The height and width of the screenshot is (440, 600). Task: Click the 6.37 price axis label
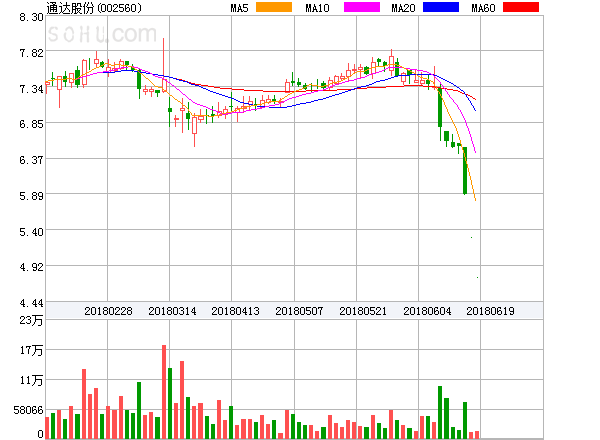[31, 160]
